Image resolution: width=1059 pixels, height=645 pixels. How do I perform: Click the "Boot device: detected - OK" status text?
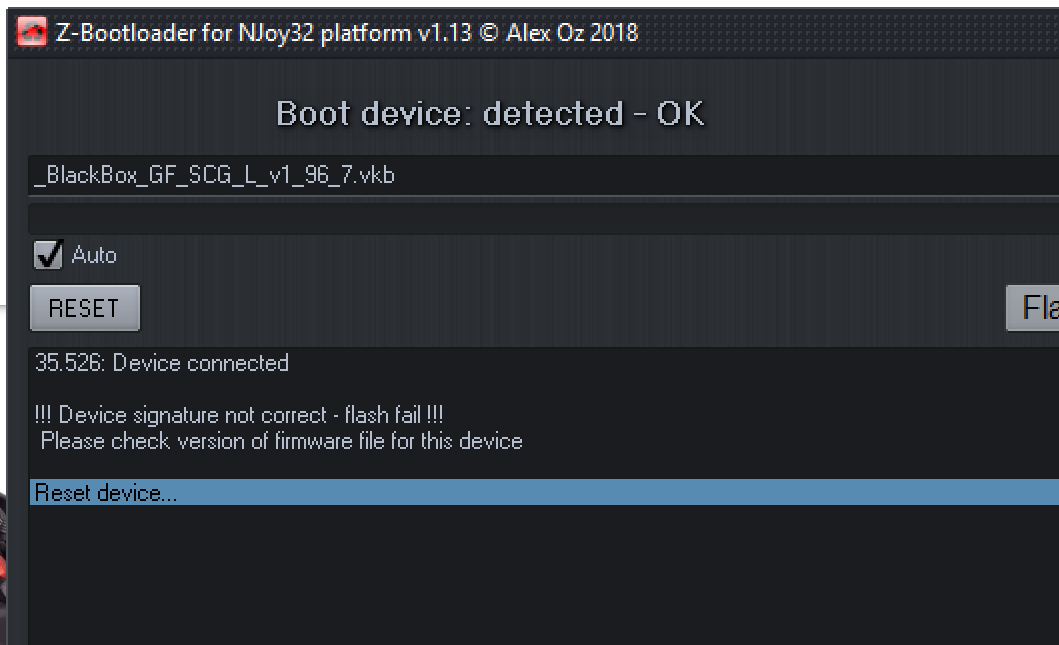coord(490,114)
